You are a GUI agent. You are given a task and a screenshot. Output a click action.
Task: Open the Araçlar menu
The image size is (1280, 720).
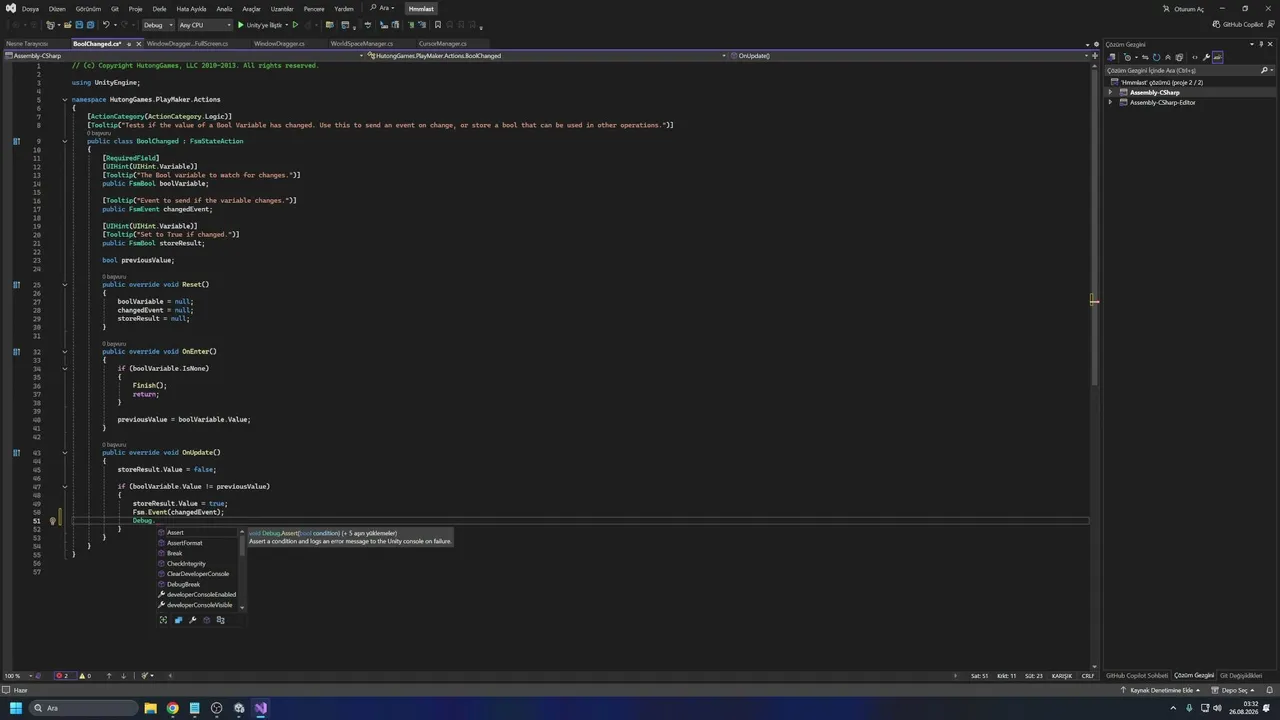pos(251,8)
